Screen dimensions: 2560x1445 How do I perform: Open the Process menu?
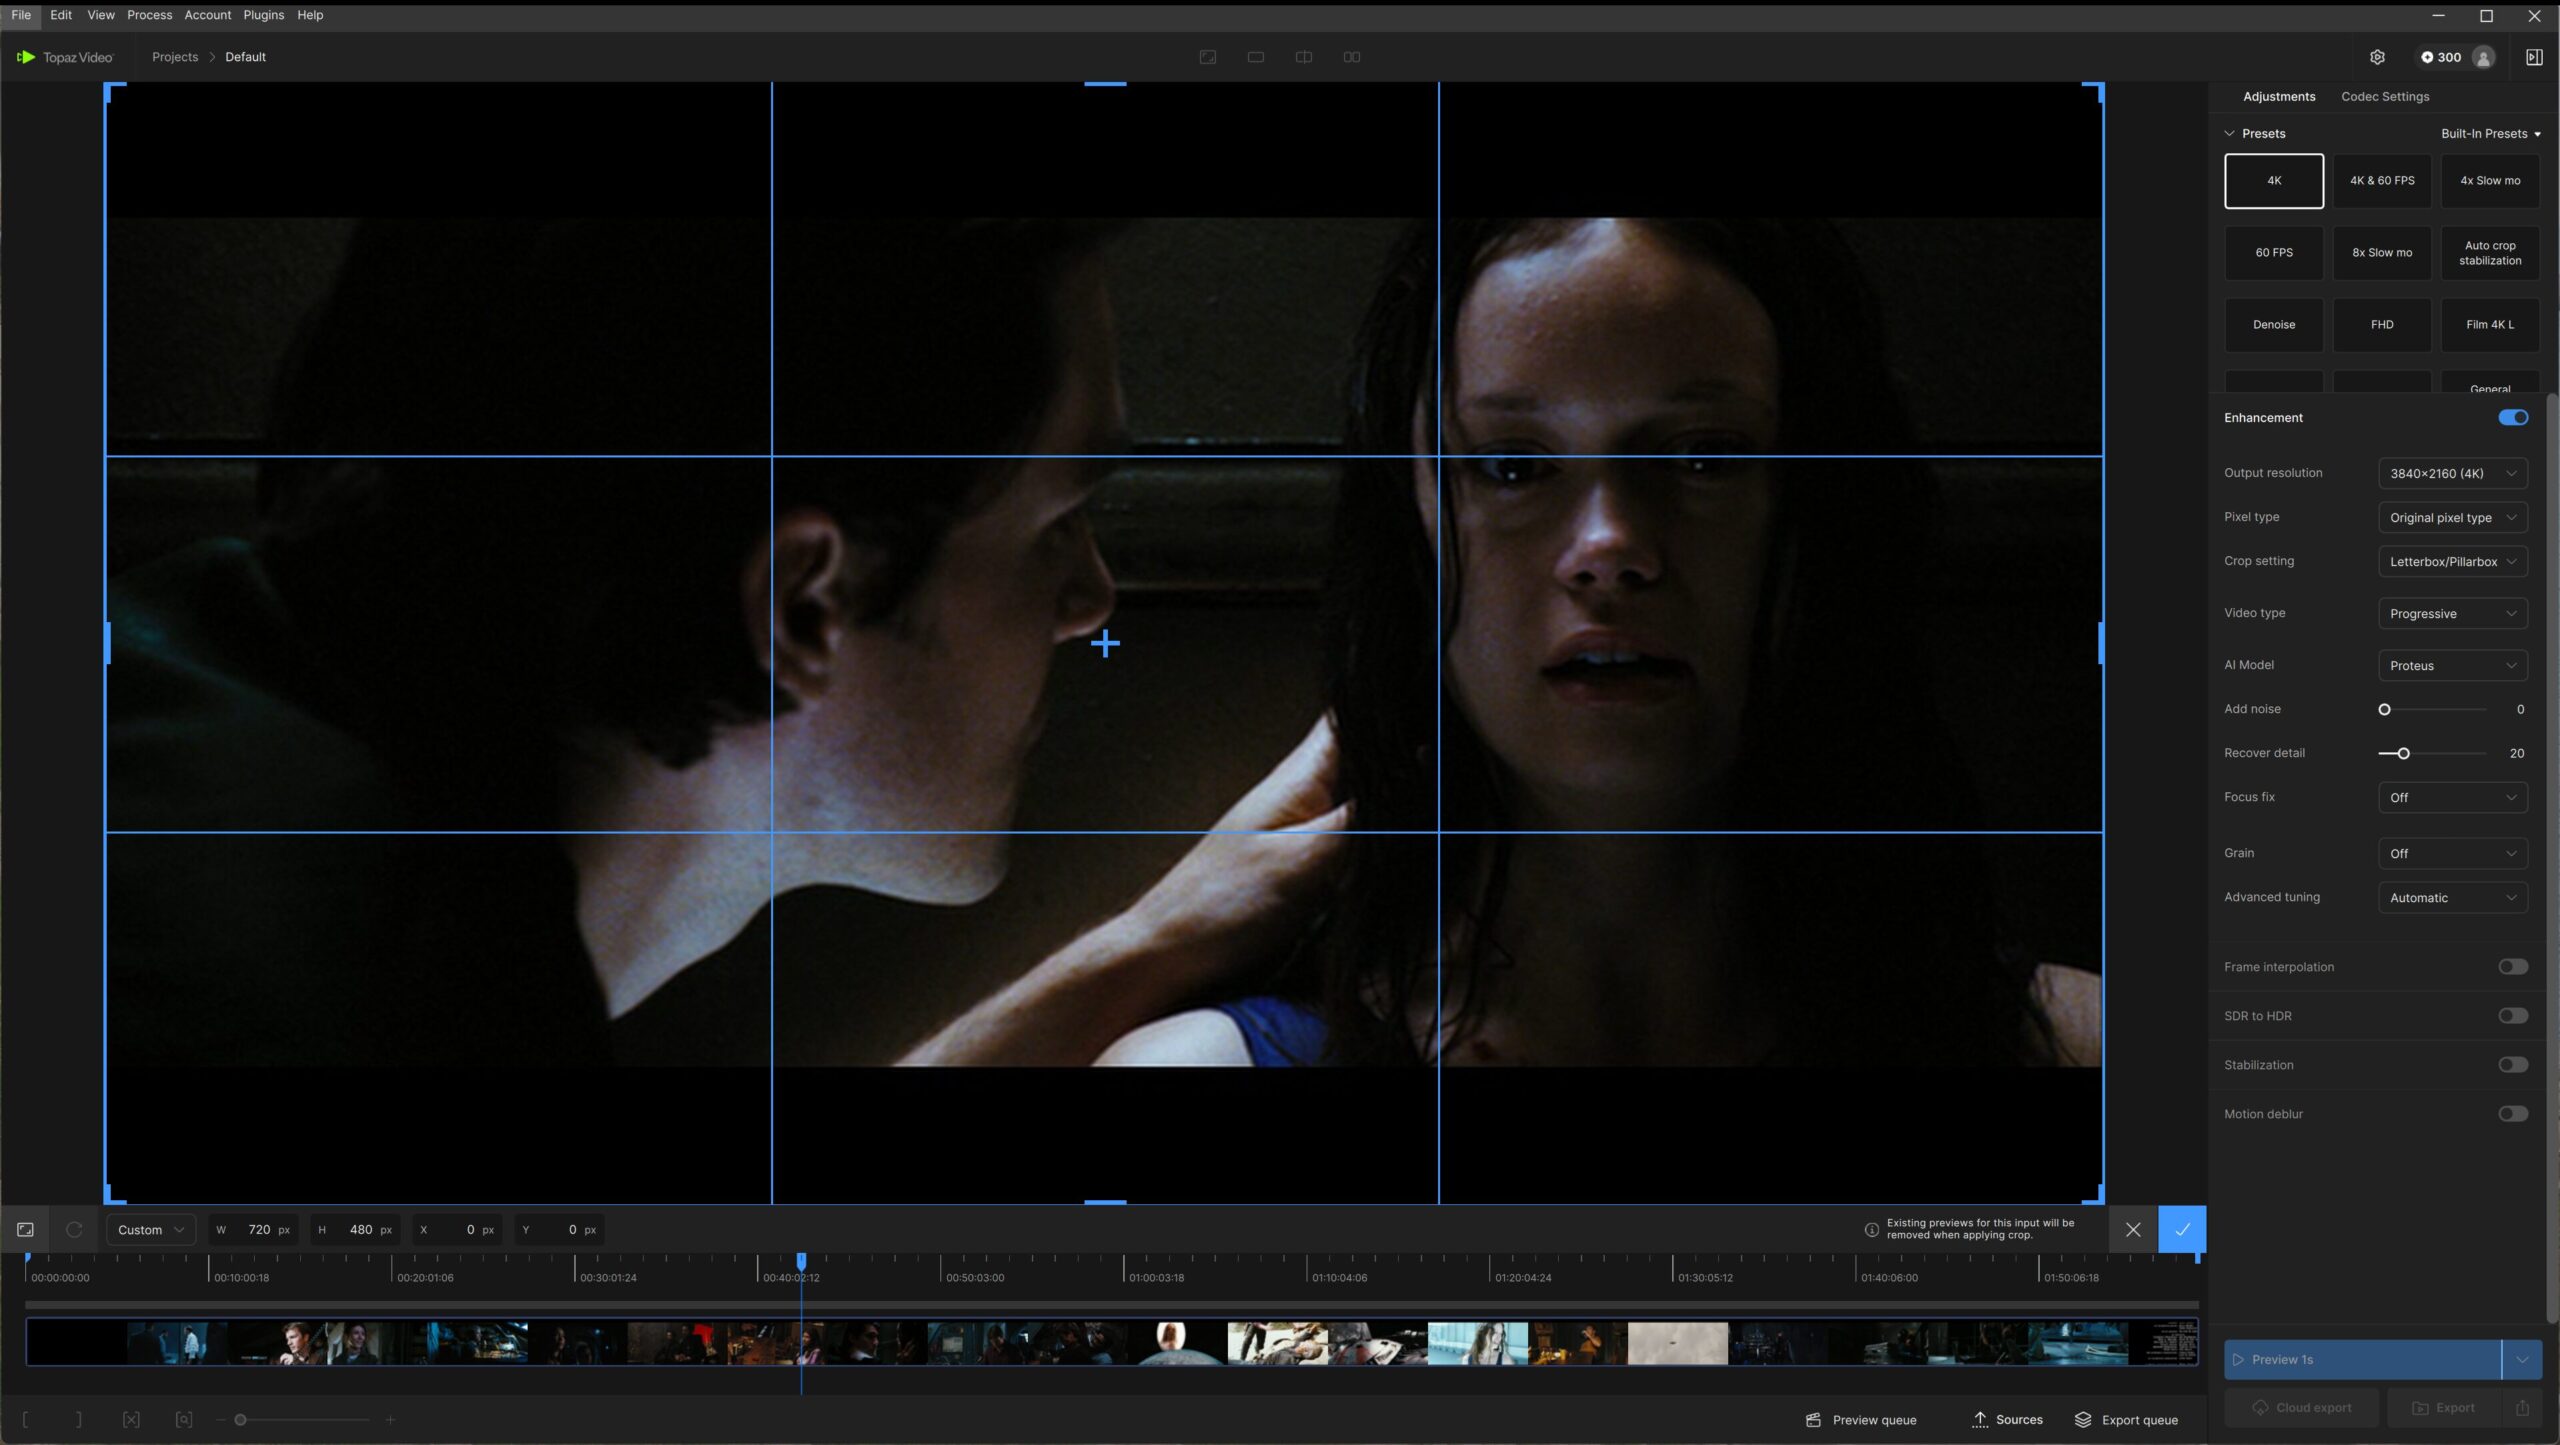point(149,15)
